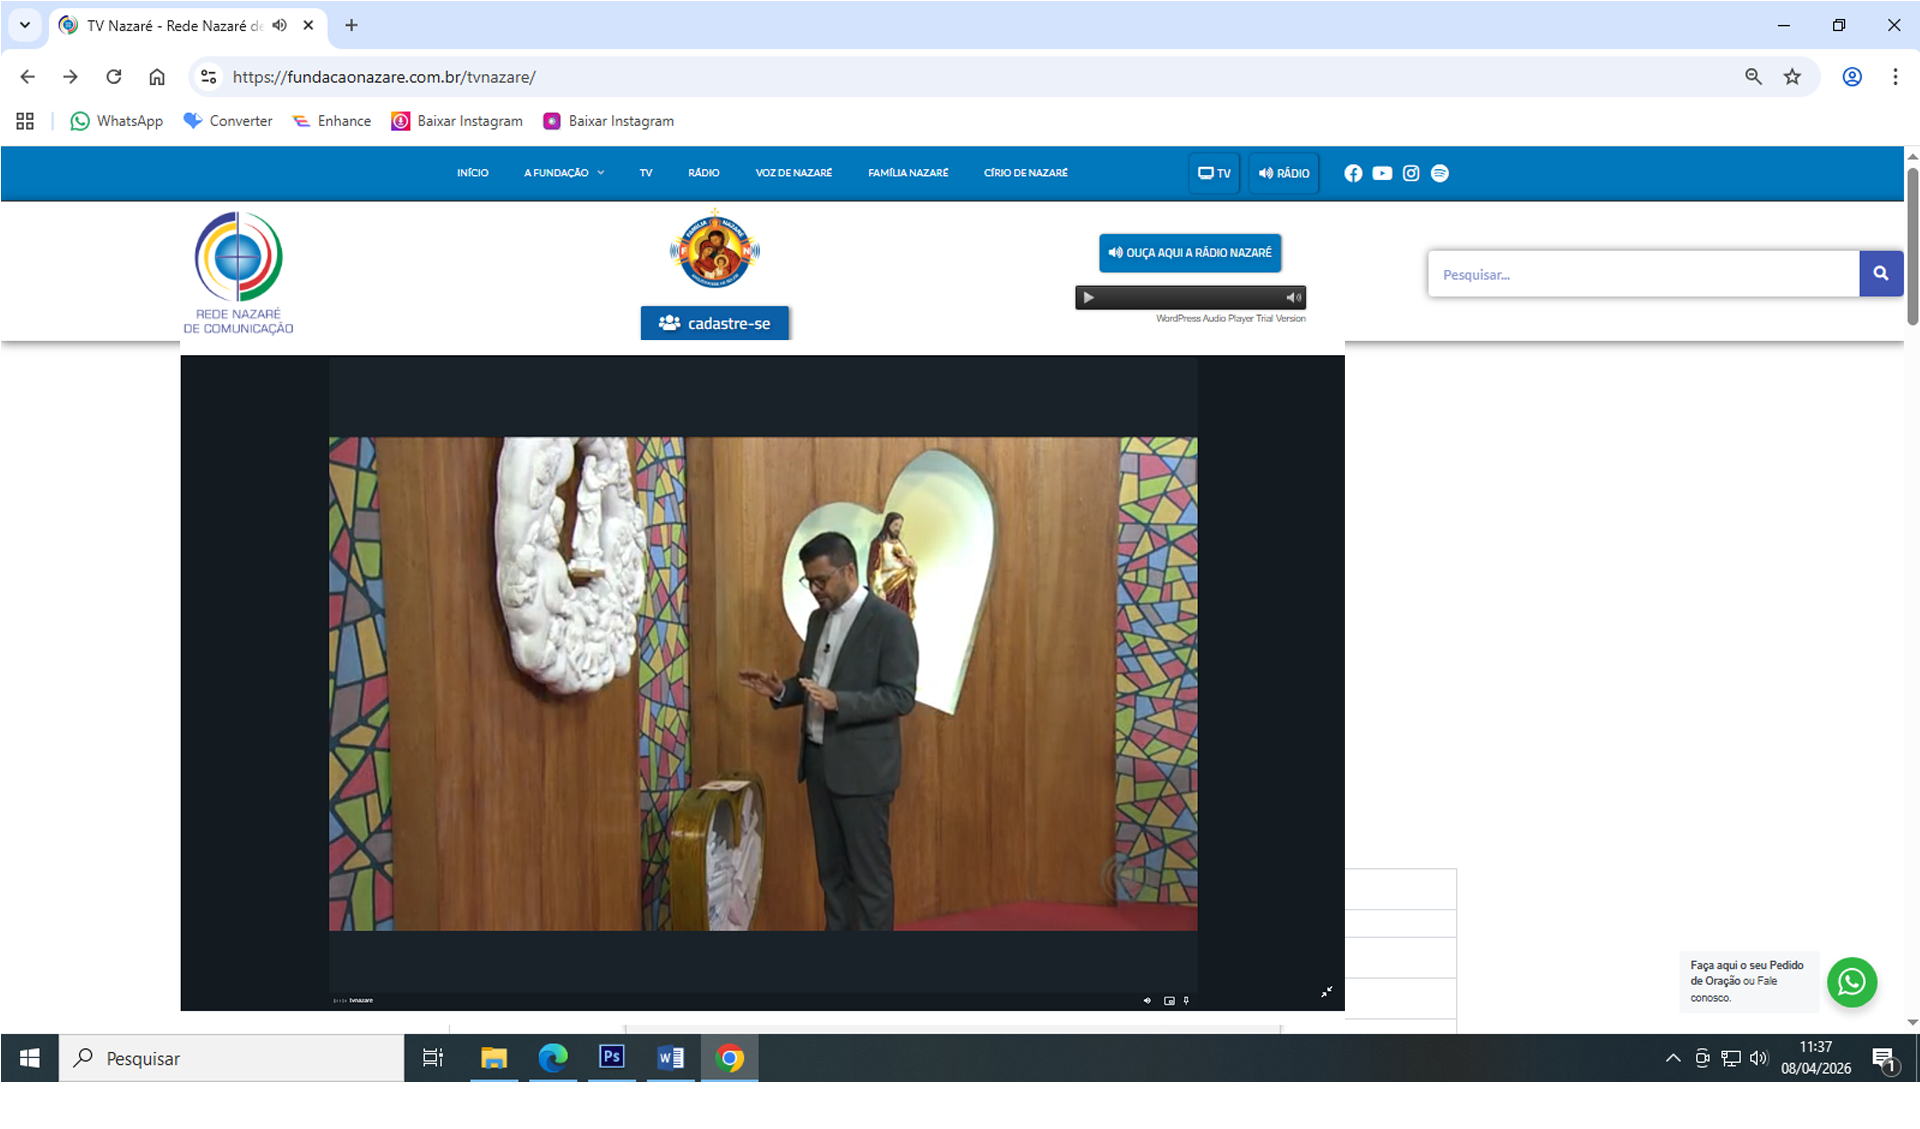Viewport: 1920px width, 1129px height.
Task: Open the Voz de Nazaré menu item
Action: [x=793, y=173]
